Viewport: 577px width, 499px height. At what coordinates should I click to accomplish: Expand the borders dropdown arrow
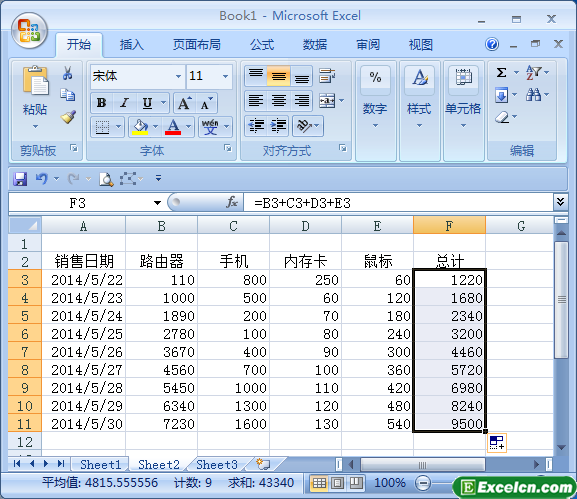(118, 127)
